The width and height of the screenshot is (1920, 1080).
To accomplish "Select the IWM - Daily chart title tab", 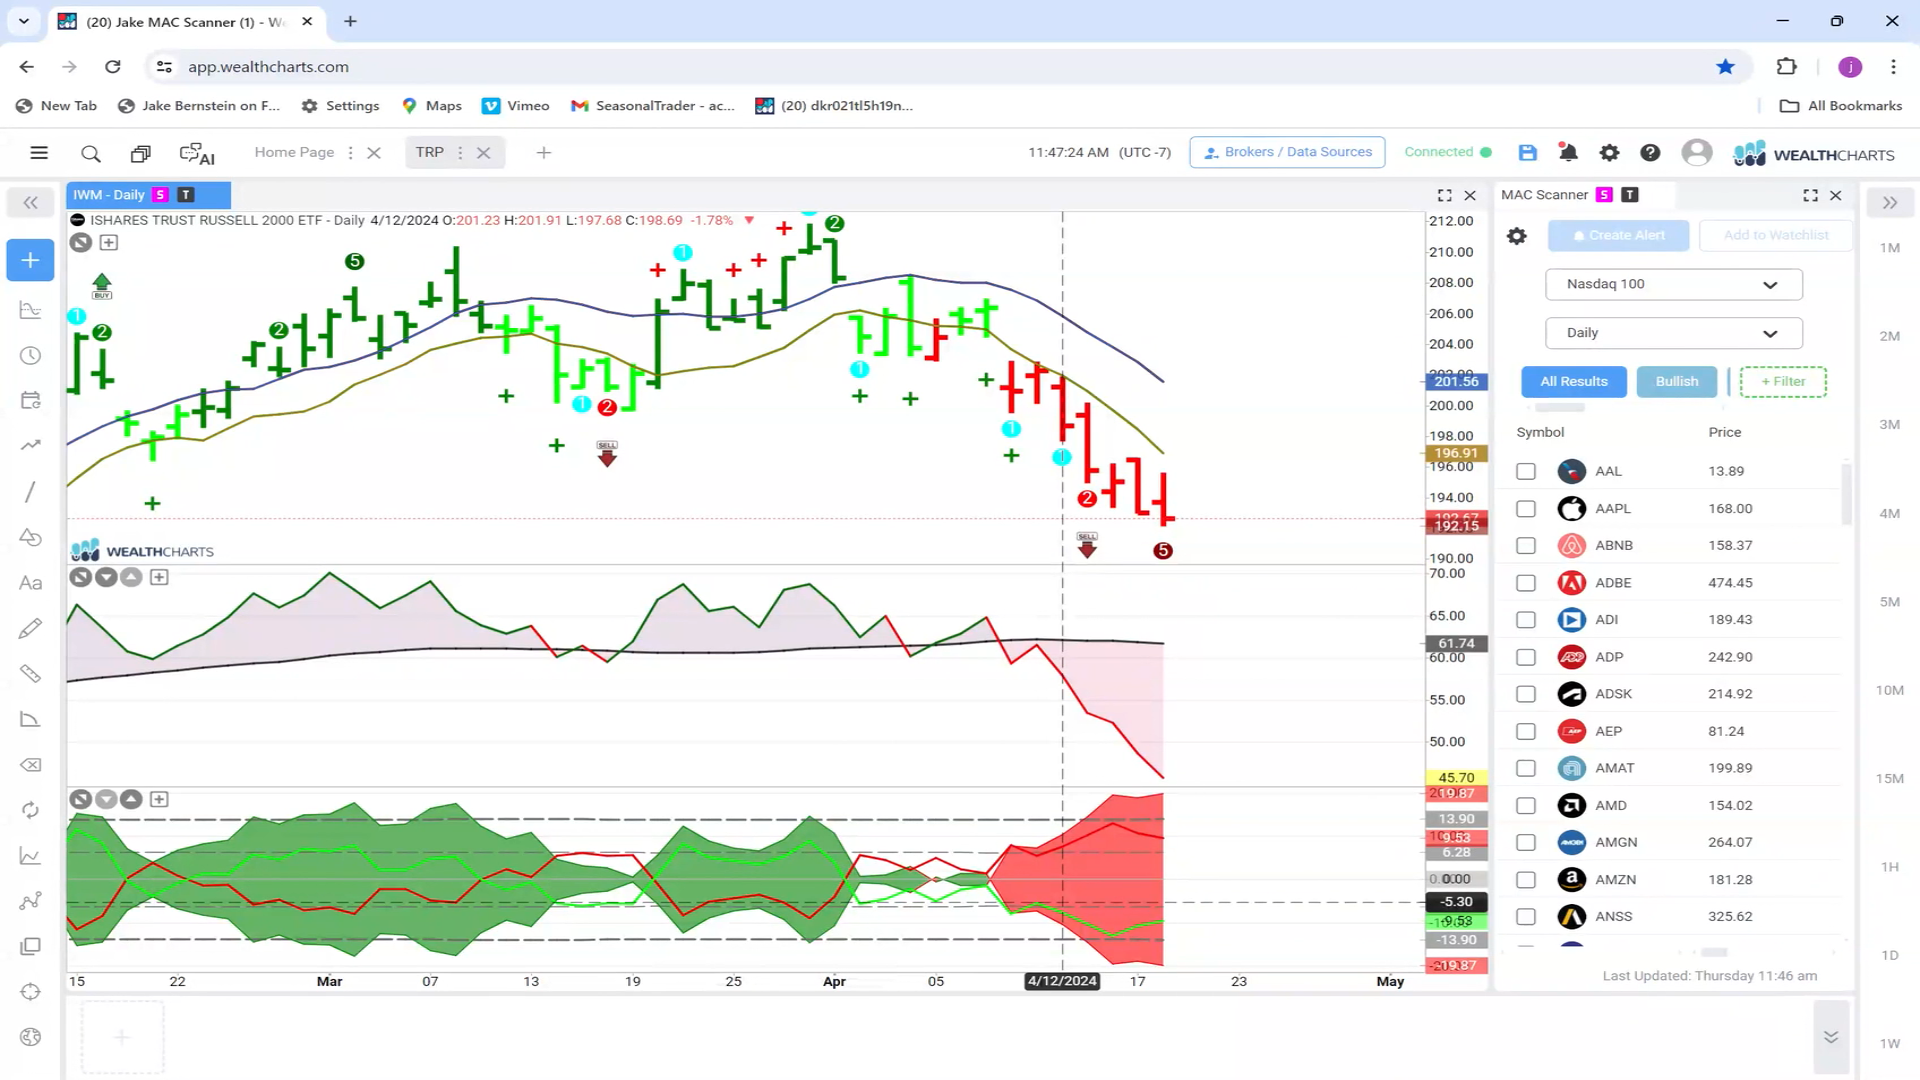I will click(x=148, y=195).
